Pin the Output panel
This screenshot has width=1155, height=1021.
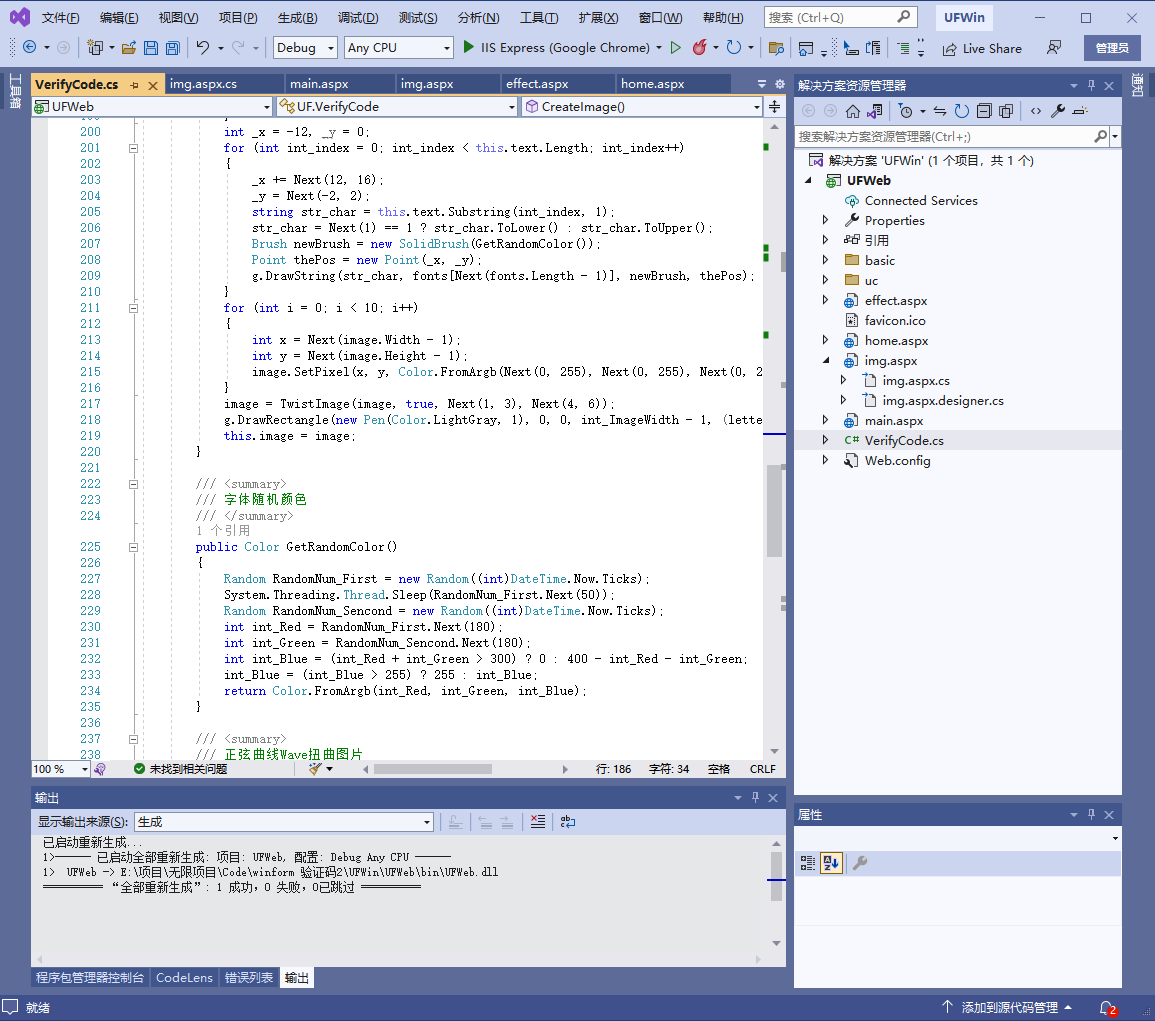click(x=755, y=798)
